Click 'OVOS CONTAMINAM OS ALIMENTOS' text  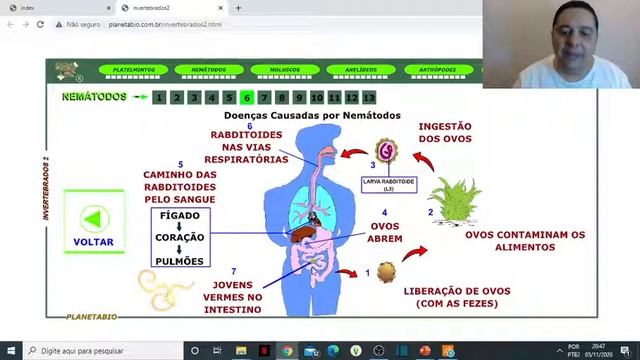tap(525, 241)
